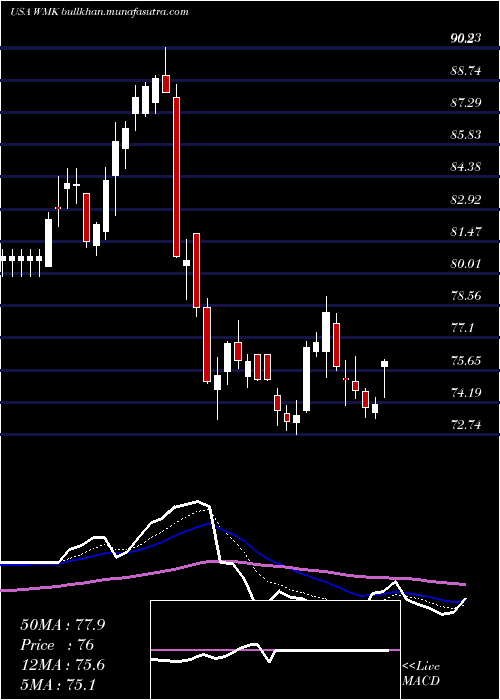Click inside the MACD inset chart
Image resolution: width=500 pixels, height=700 pixels.
coord(275,650)
